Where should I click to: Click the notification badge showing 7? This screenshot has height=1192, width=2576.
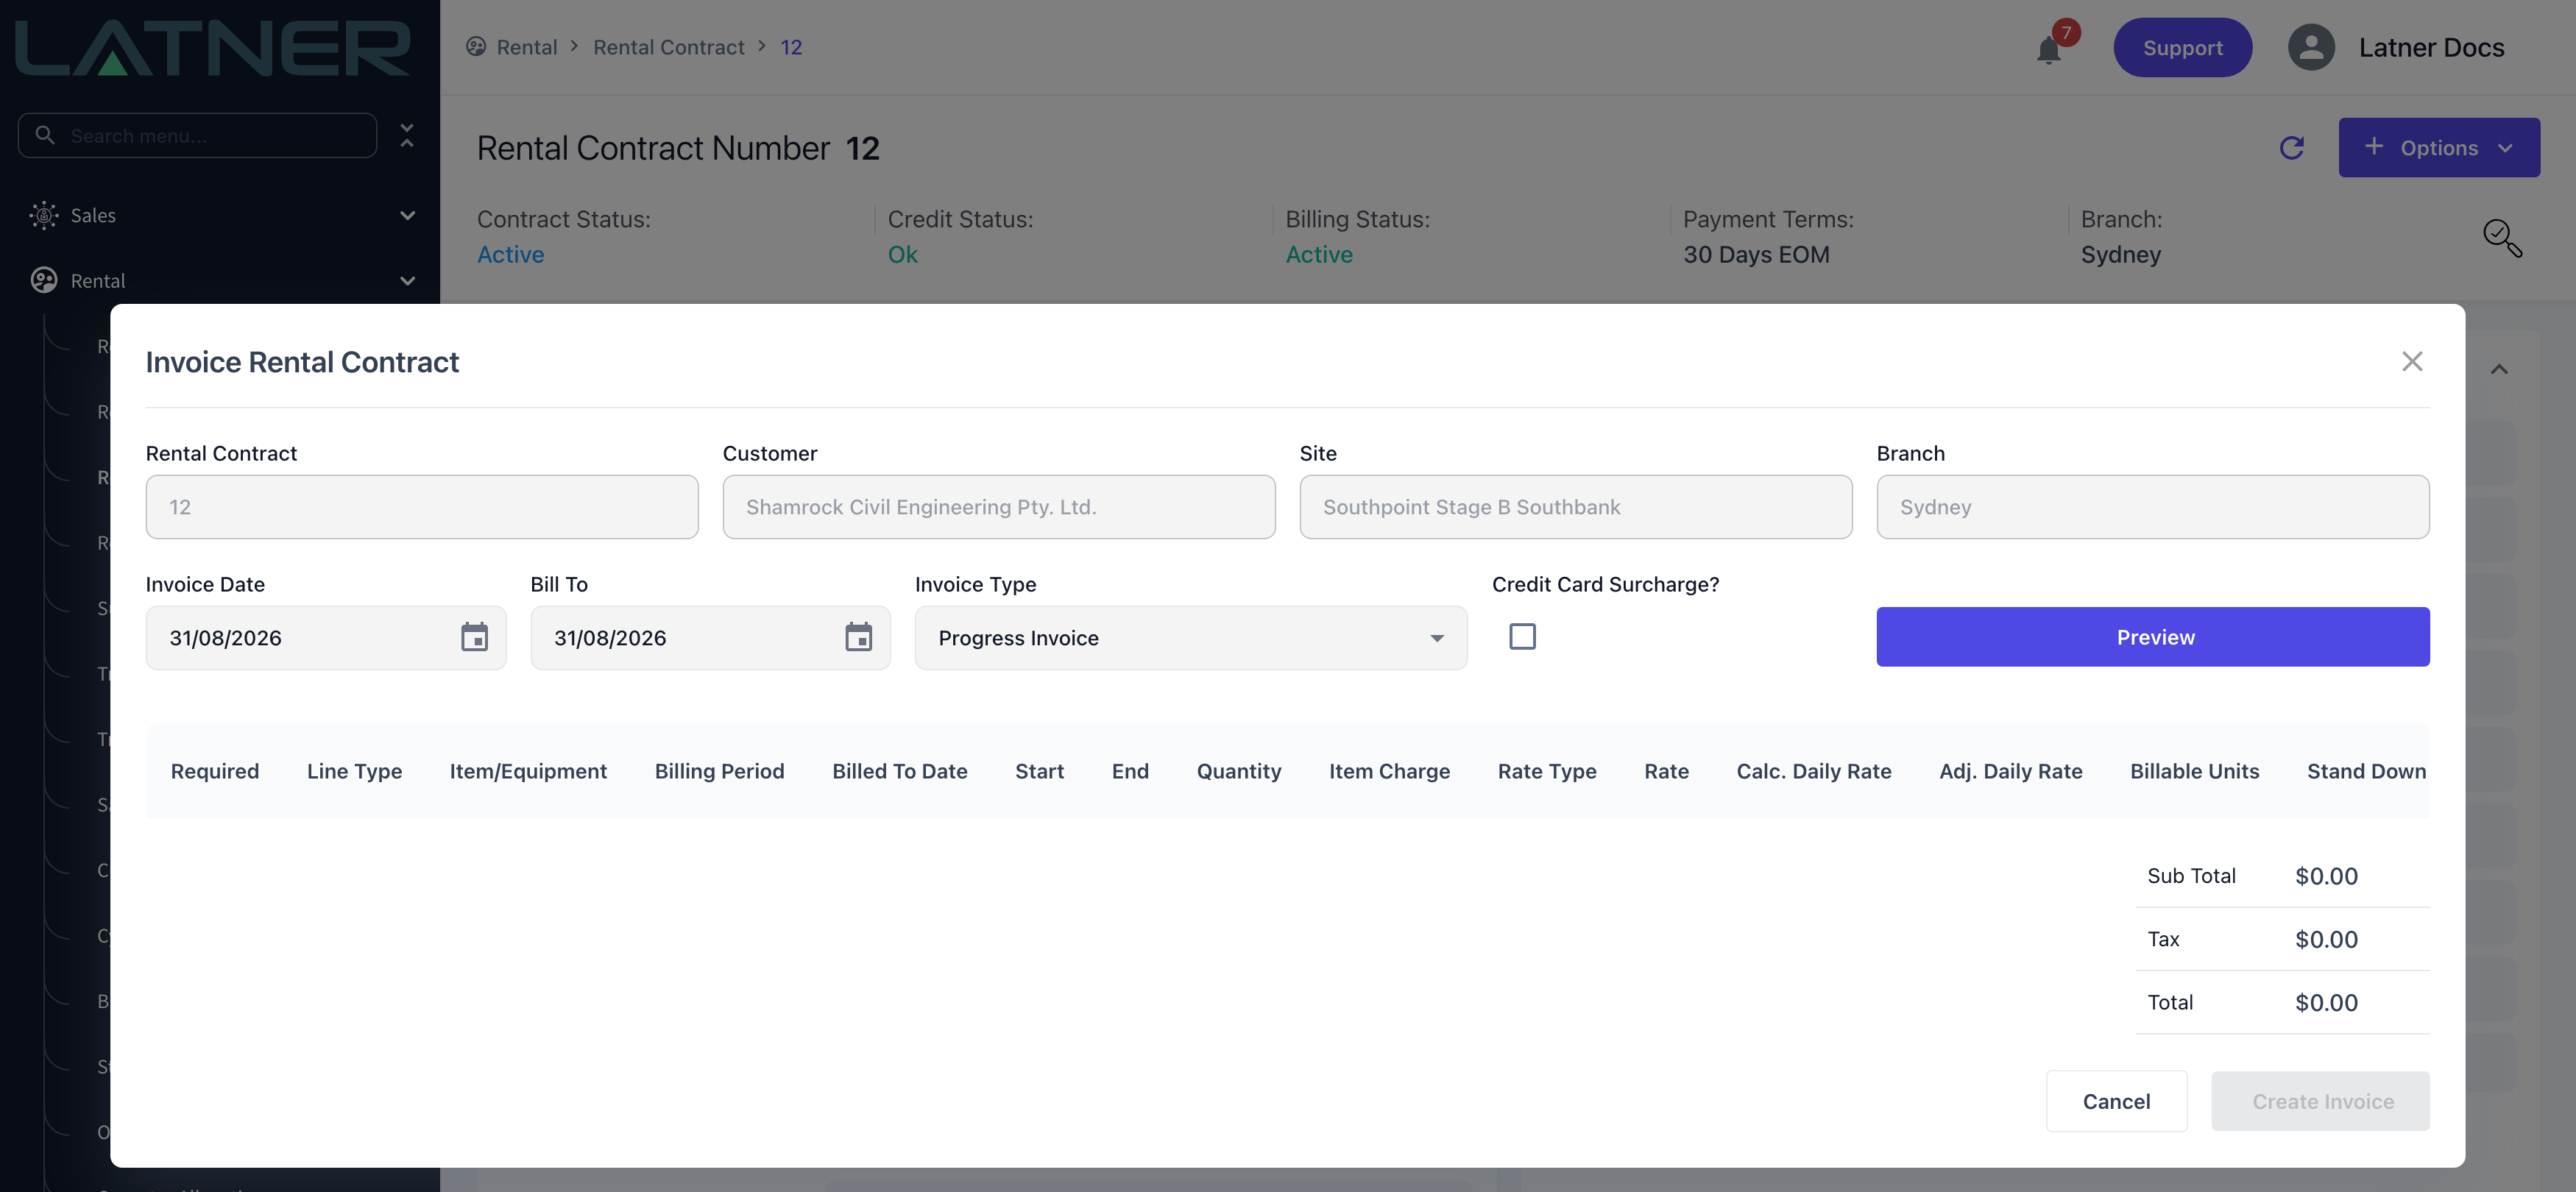(2066, 32)
